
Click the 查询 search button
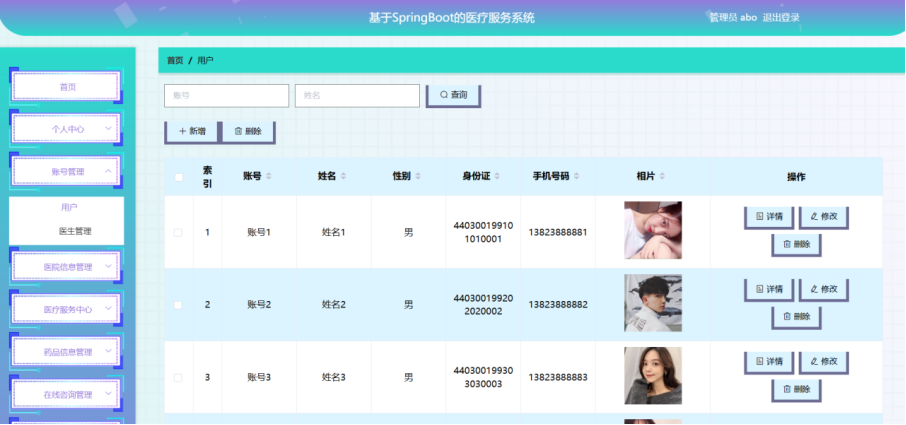click(454, 96)
